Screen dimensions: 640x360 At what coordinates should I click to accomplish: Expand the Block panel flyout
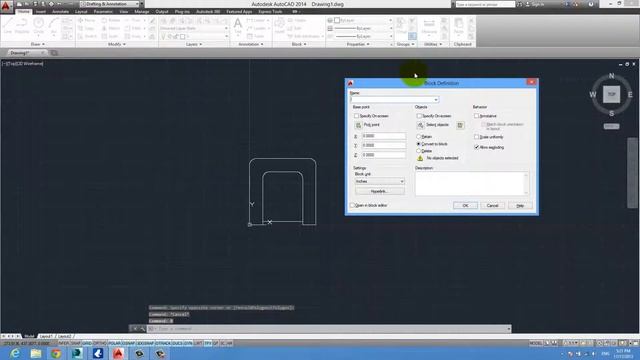pyautogui.click(x=299, y=44)
